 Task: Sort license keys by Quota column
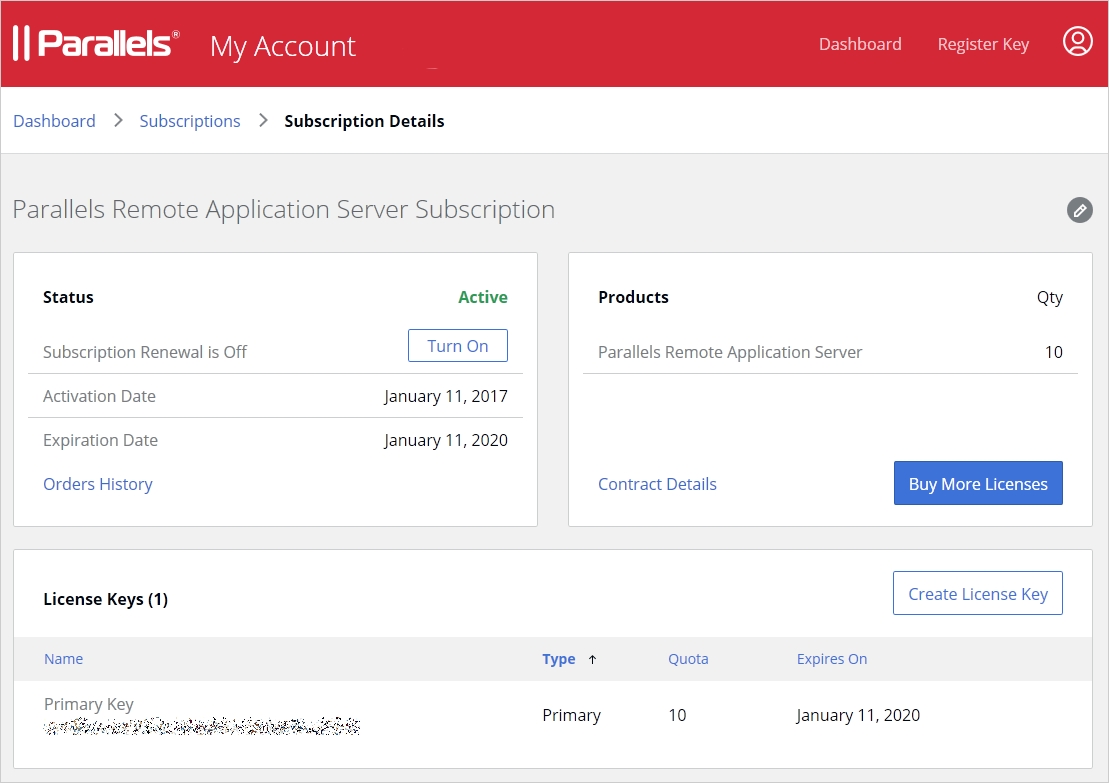coord(688,659)
